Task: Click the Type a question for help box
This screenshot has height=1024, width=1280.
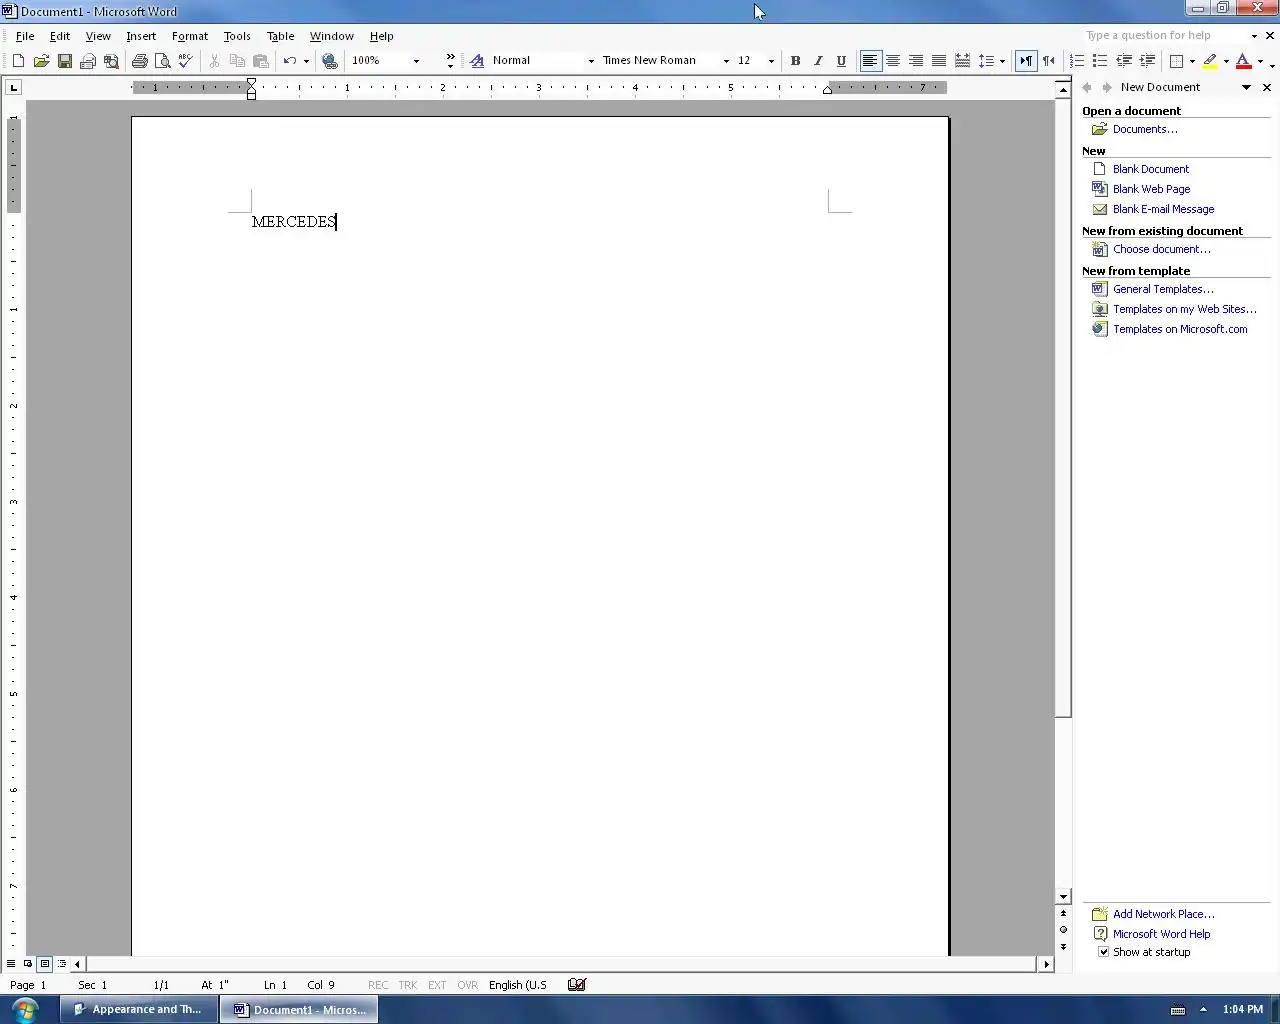Action: point(1165,35)
